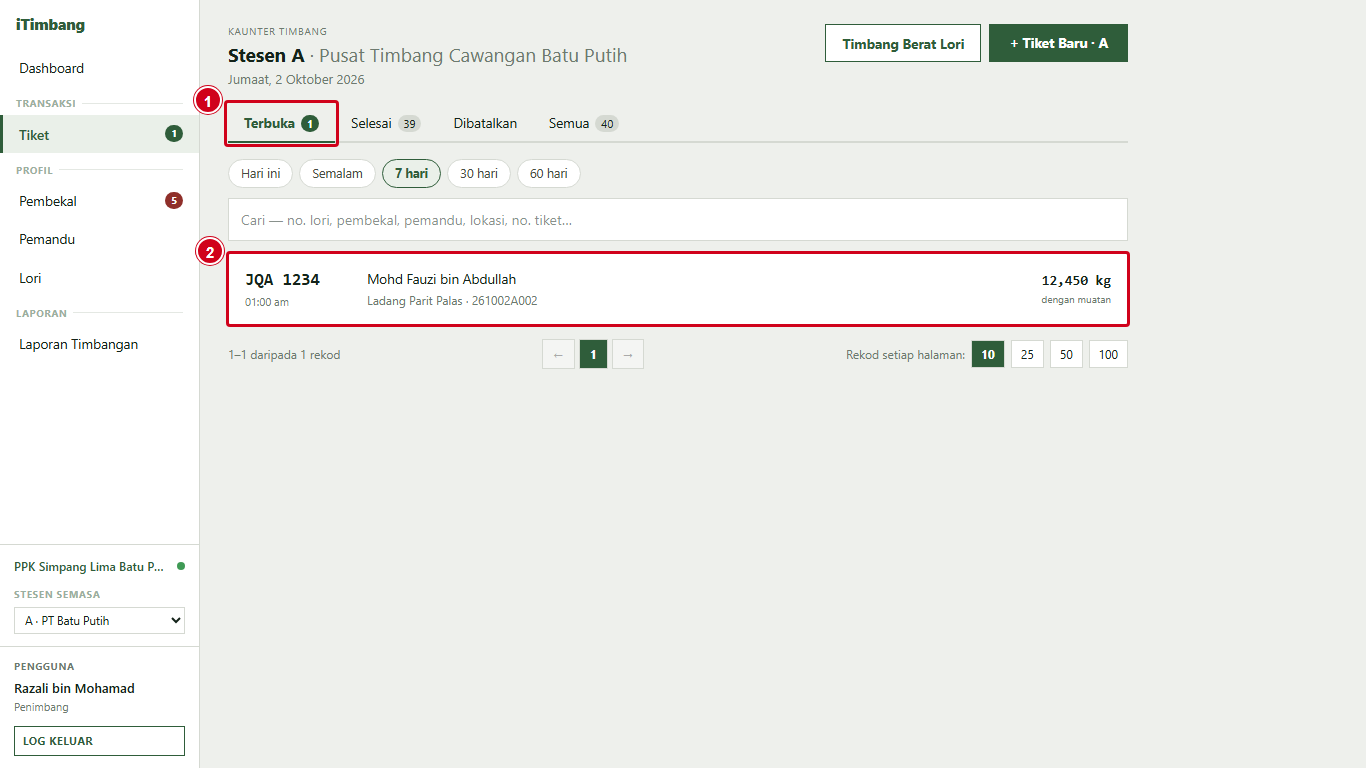Set records per page to 100

[1108, 354]
